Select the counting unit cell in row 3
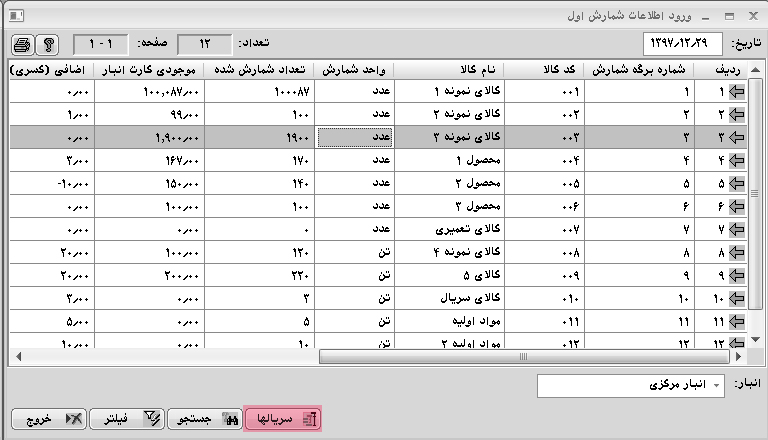 354,138
